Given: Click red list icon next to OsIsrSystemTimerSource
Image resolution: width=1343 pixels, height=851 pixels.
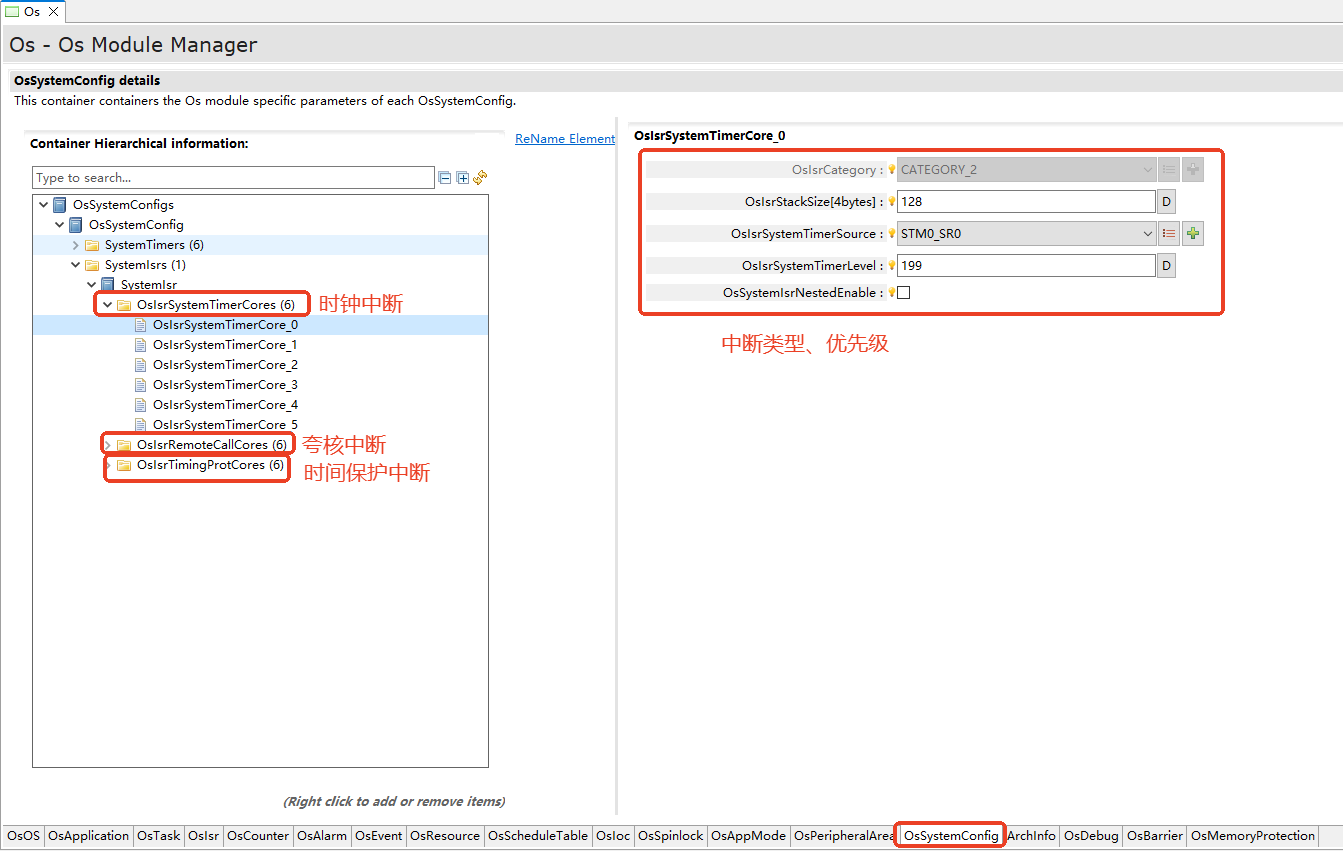Looking at the screenshot, I should click(1168, 234).
